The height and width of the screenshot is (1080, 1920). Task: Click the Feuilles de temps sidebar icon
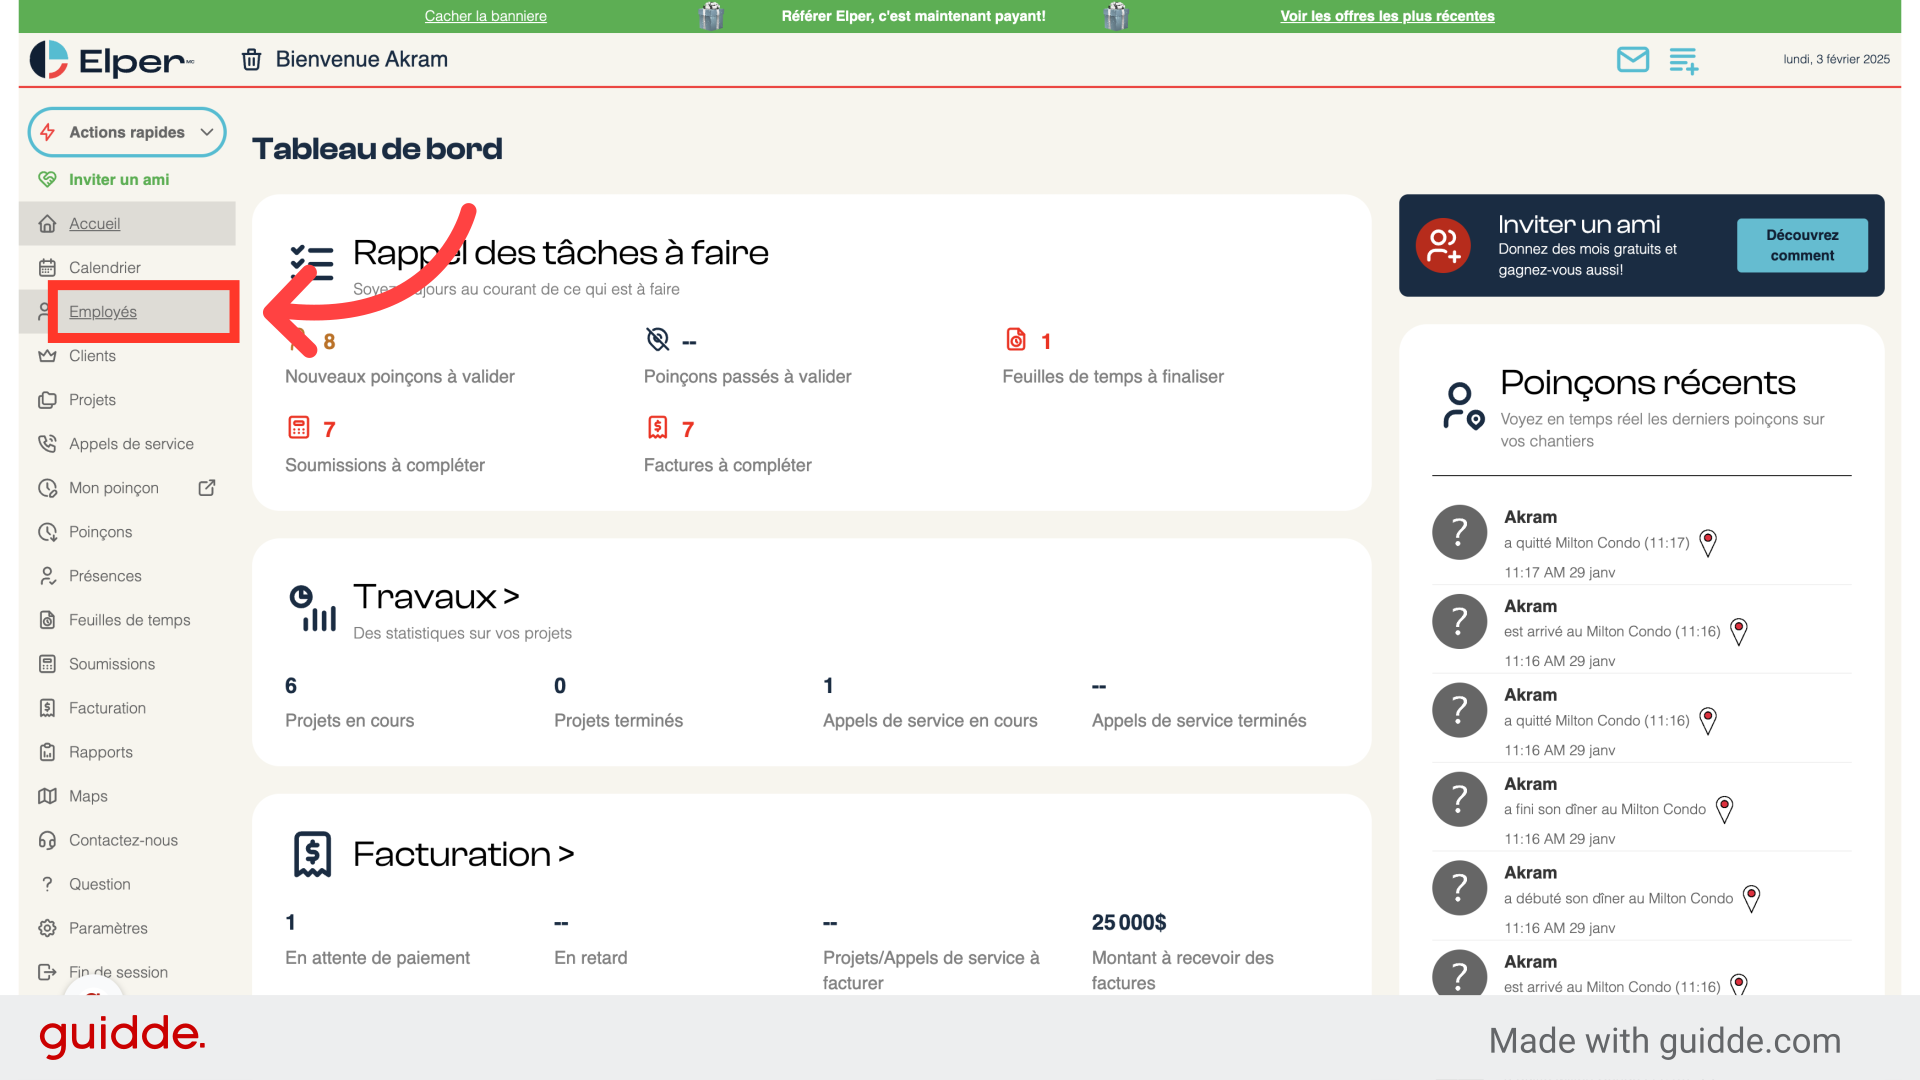(47, 620)
